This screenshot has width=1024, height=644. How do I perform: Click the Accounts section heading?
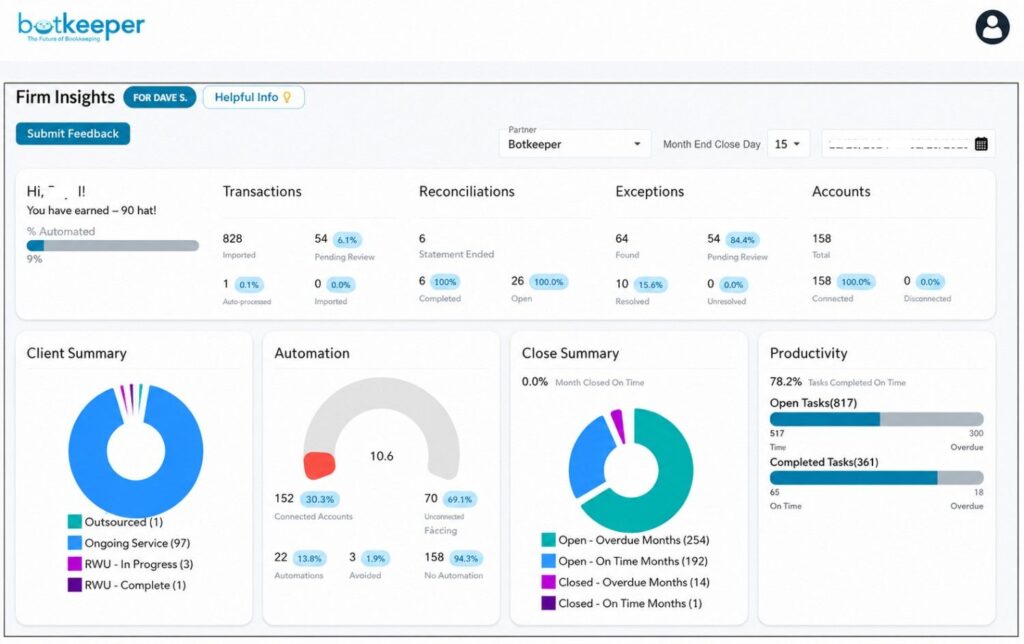point(841,191)
